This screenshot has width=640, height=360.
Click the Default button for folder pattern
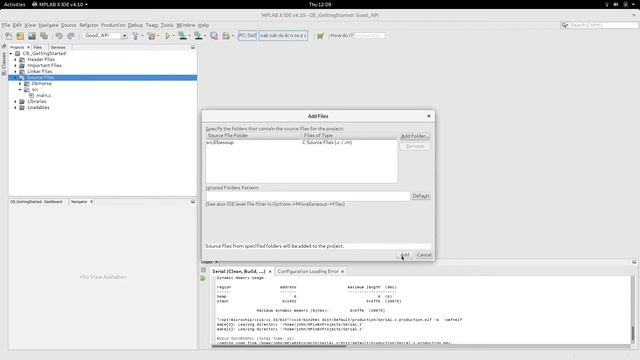tap(420, 196)
